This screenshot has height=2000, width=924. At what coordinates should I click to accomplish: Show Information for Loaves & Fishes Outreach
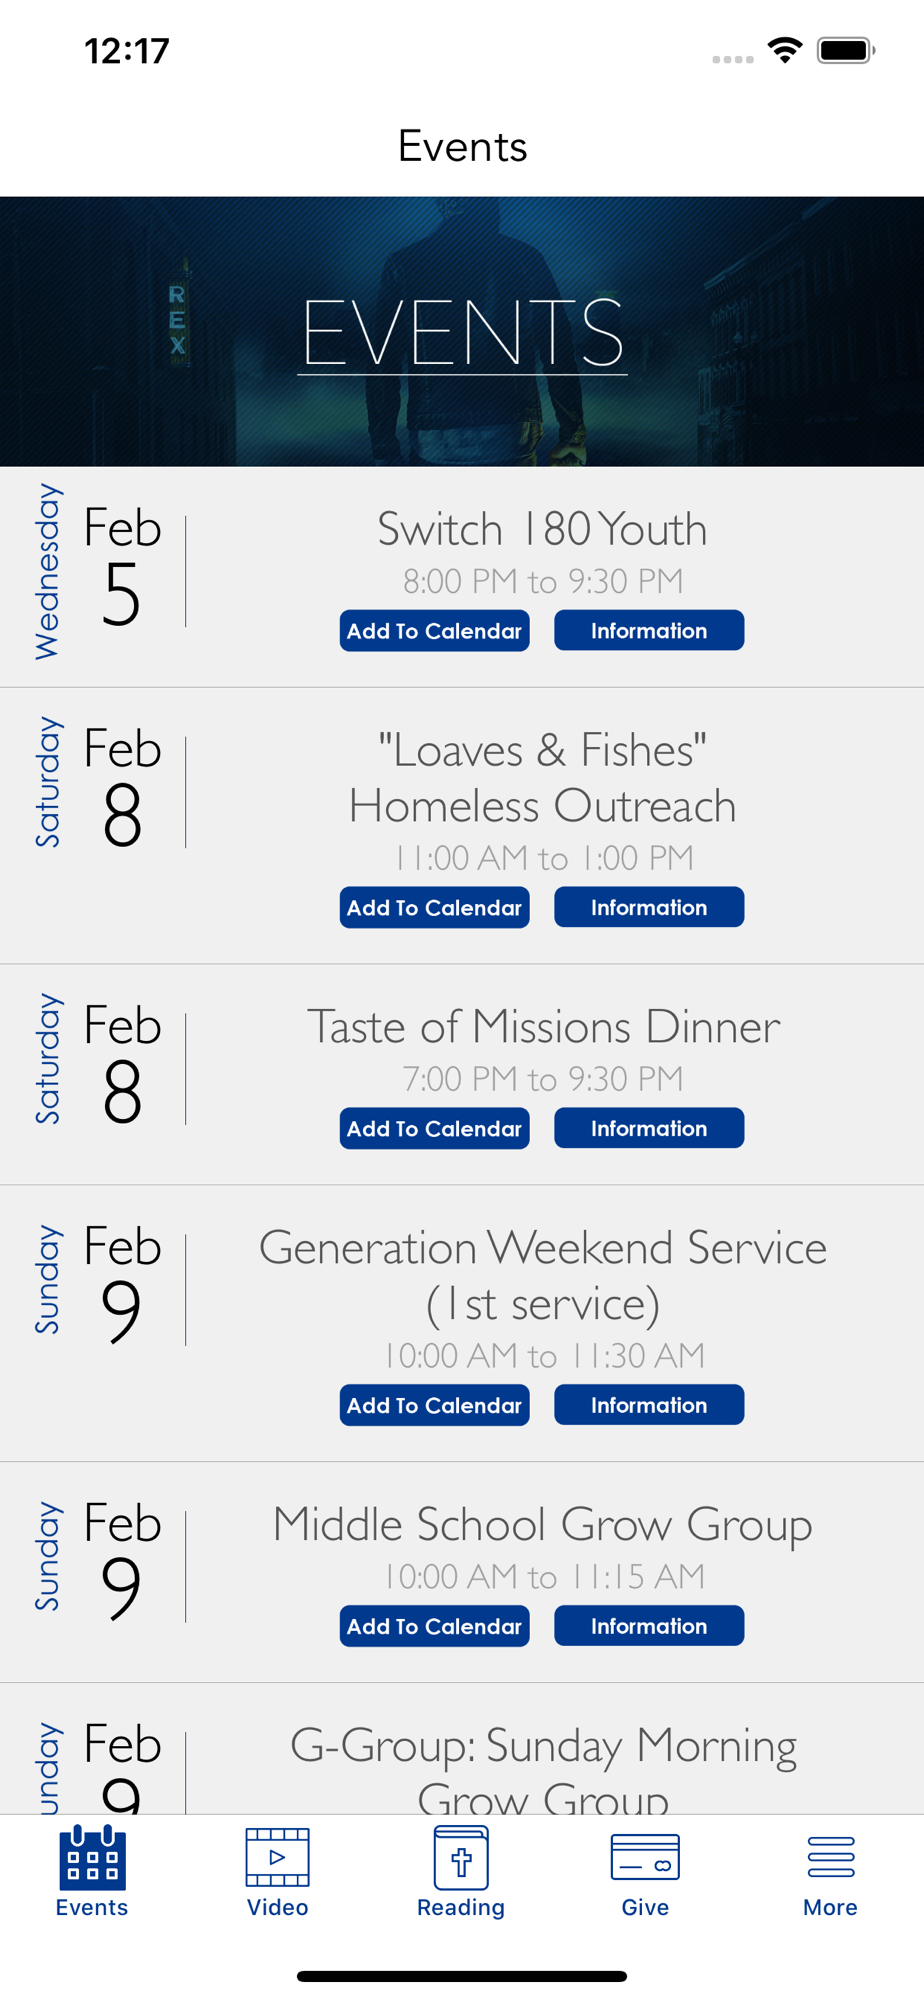(649, 908)
